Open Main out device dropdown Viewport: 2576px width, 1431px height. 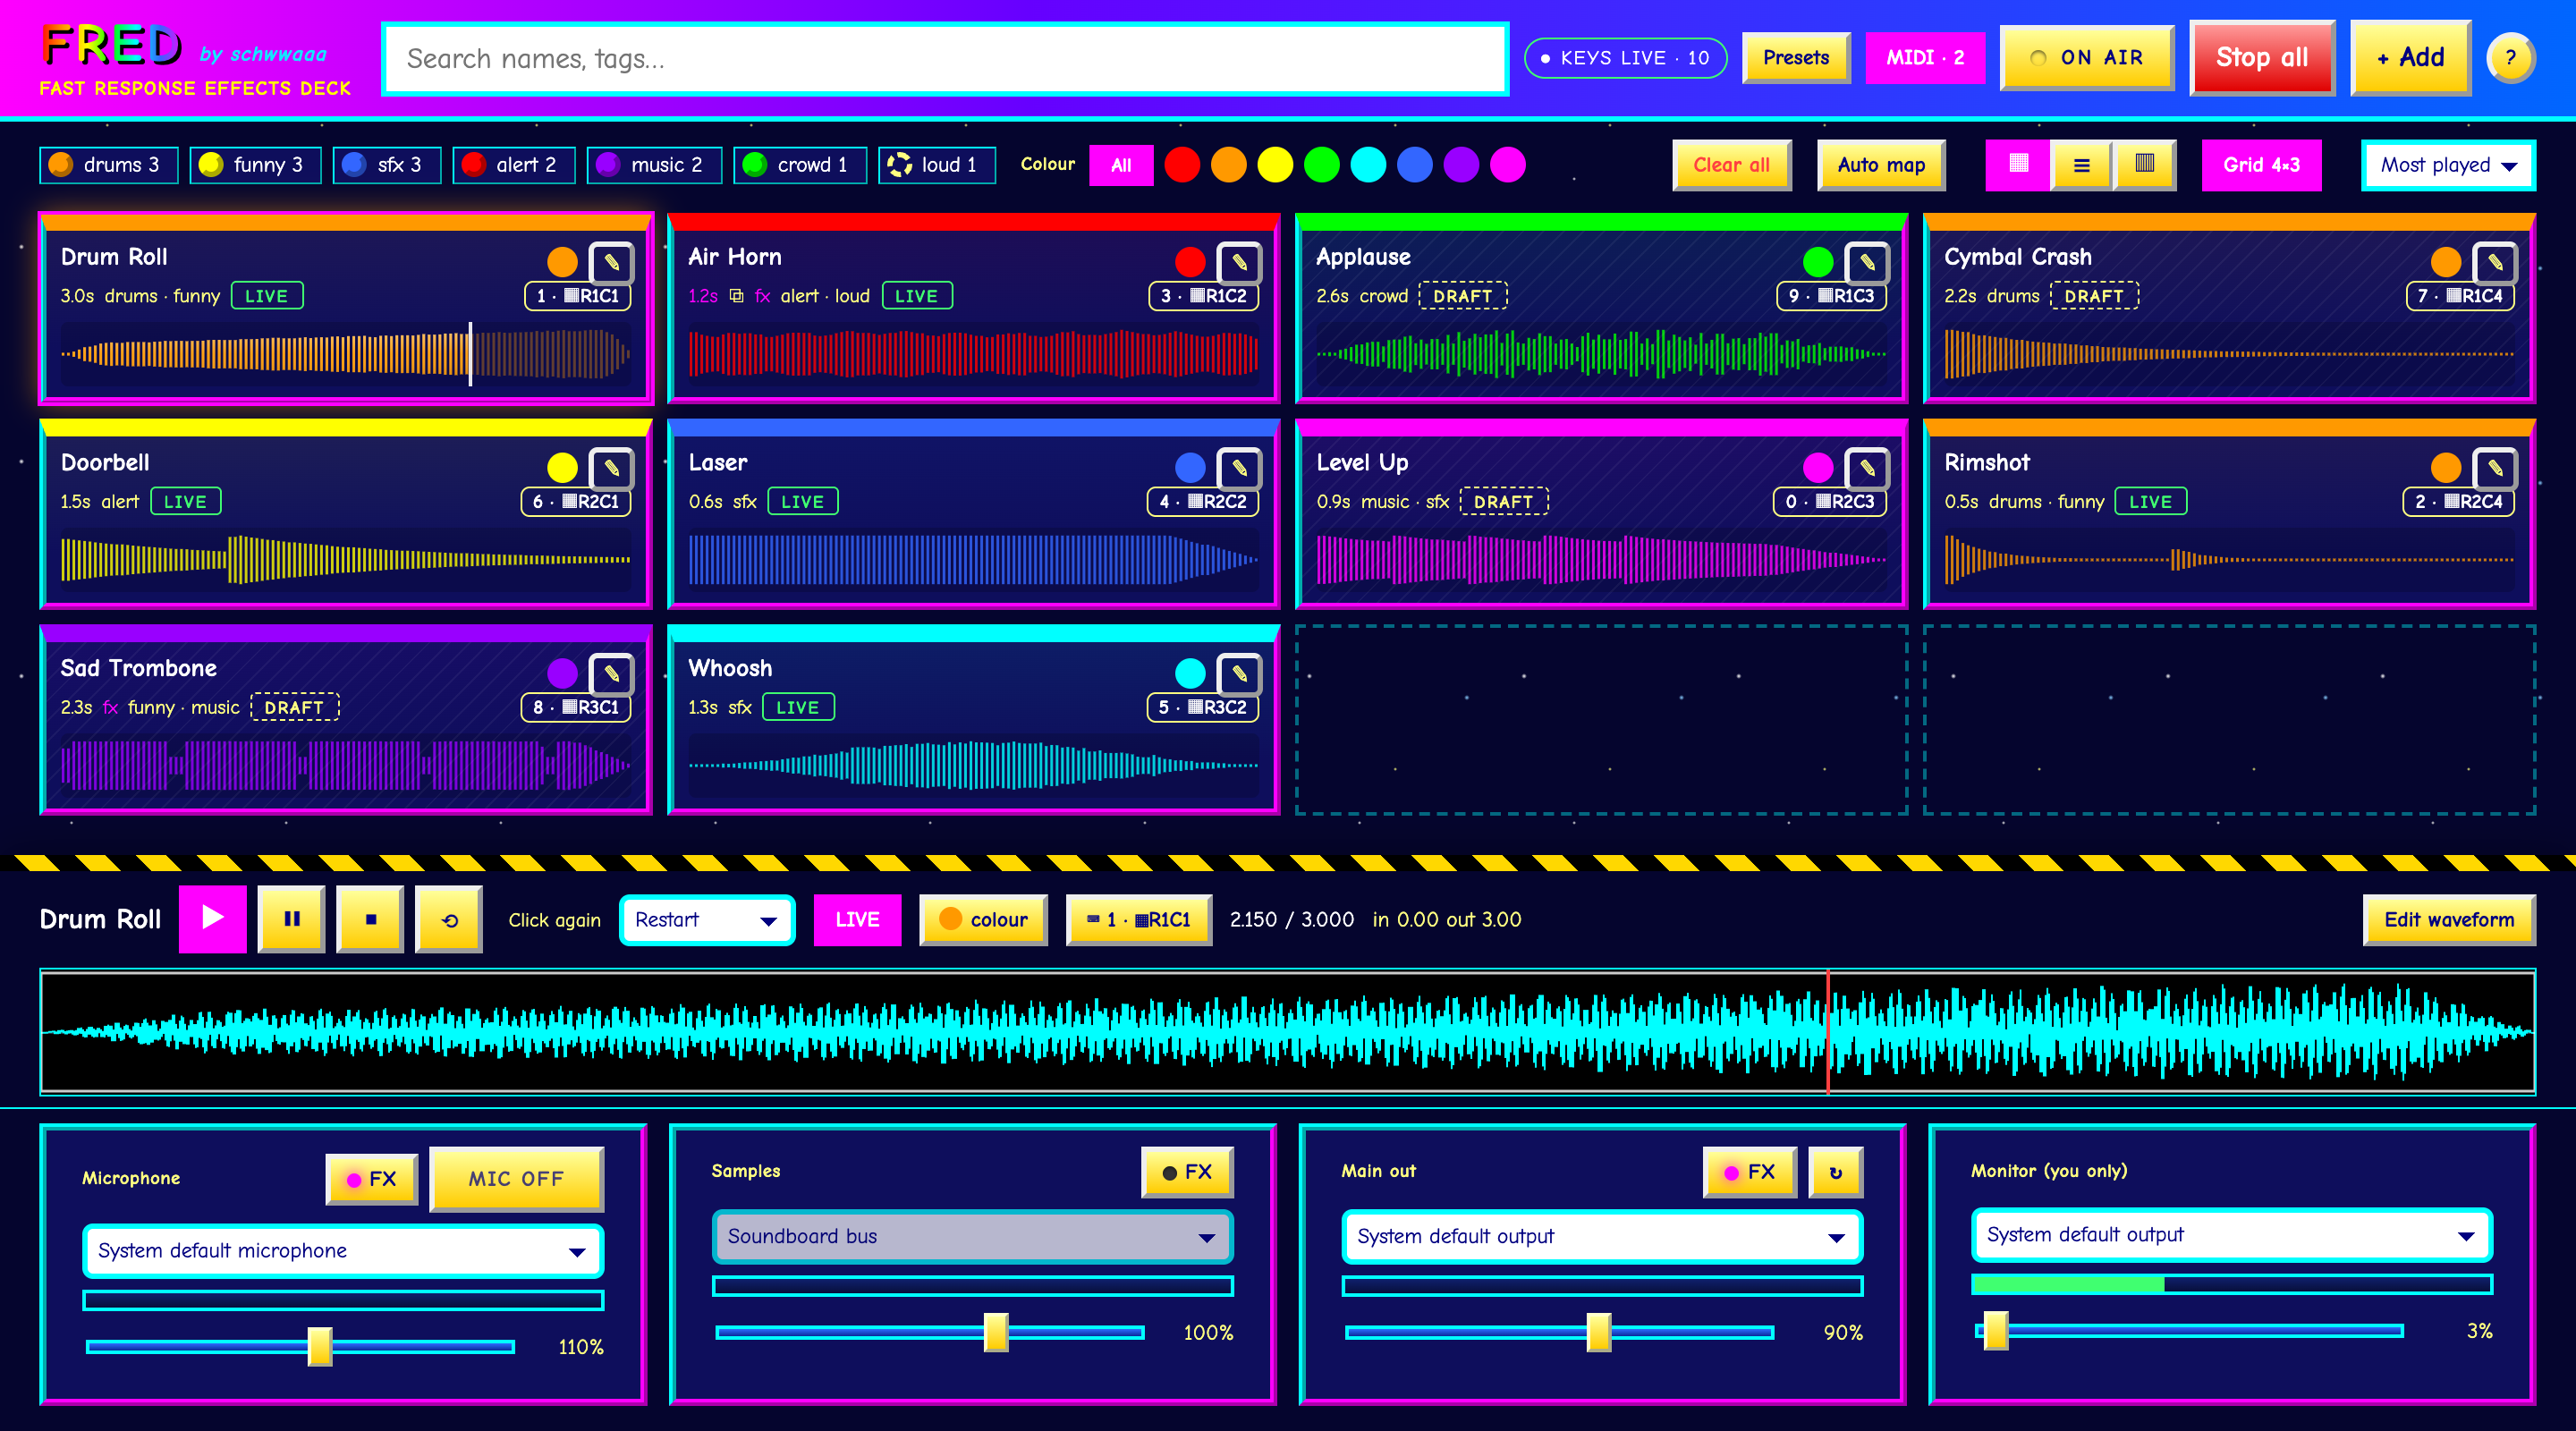coord(1601,1236)
